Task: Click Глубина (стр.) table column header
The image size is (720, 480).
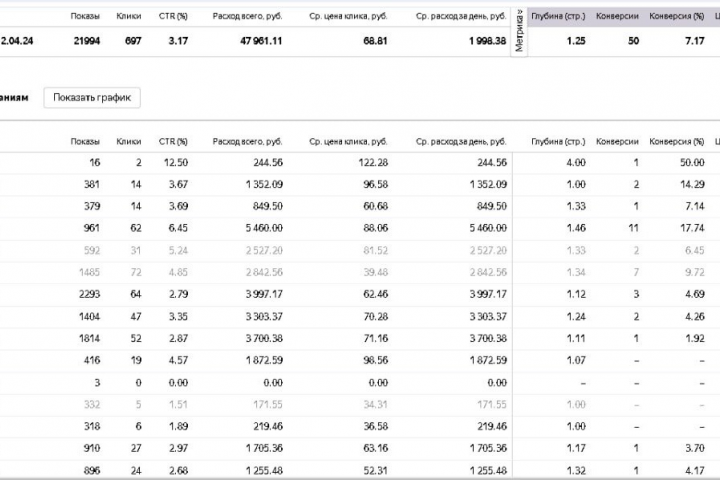Action: point(559,141)
